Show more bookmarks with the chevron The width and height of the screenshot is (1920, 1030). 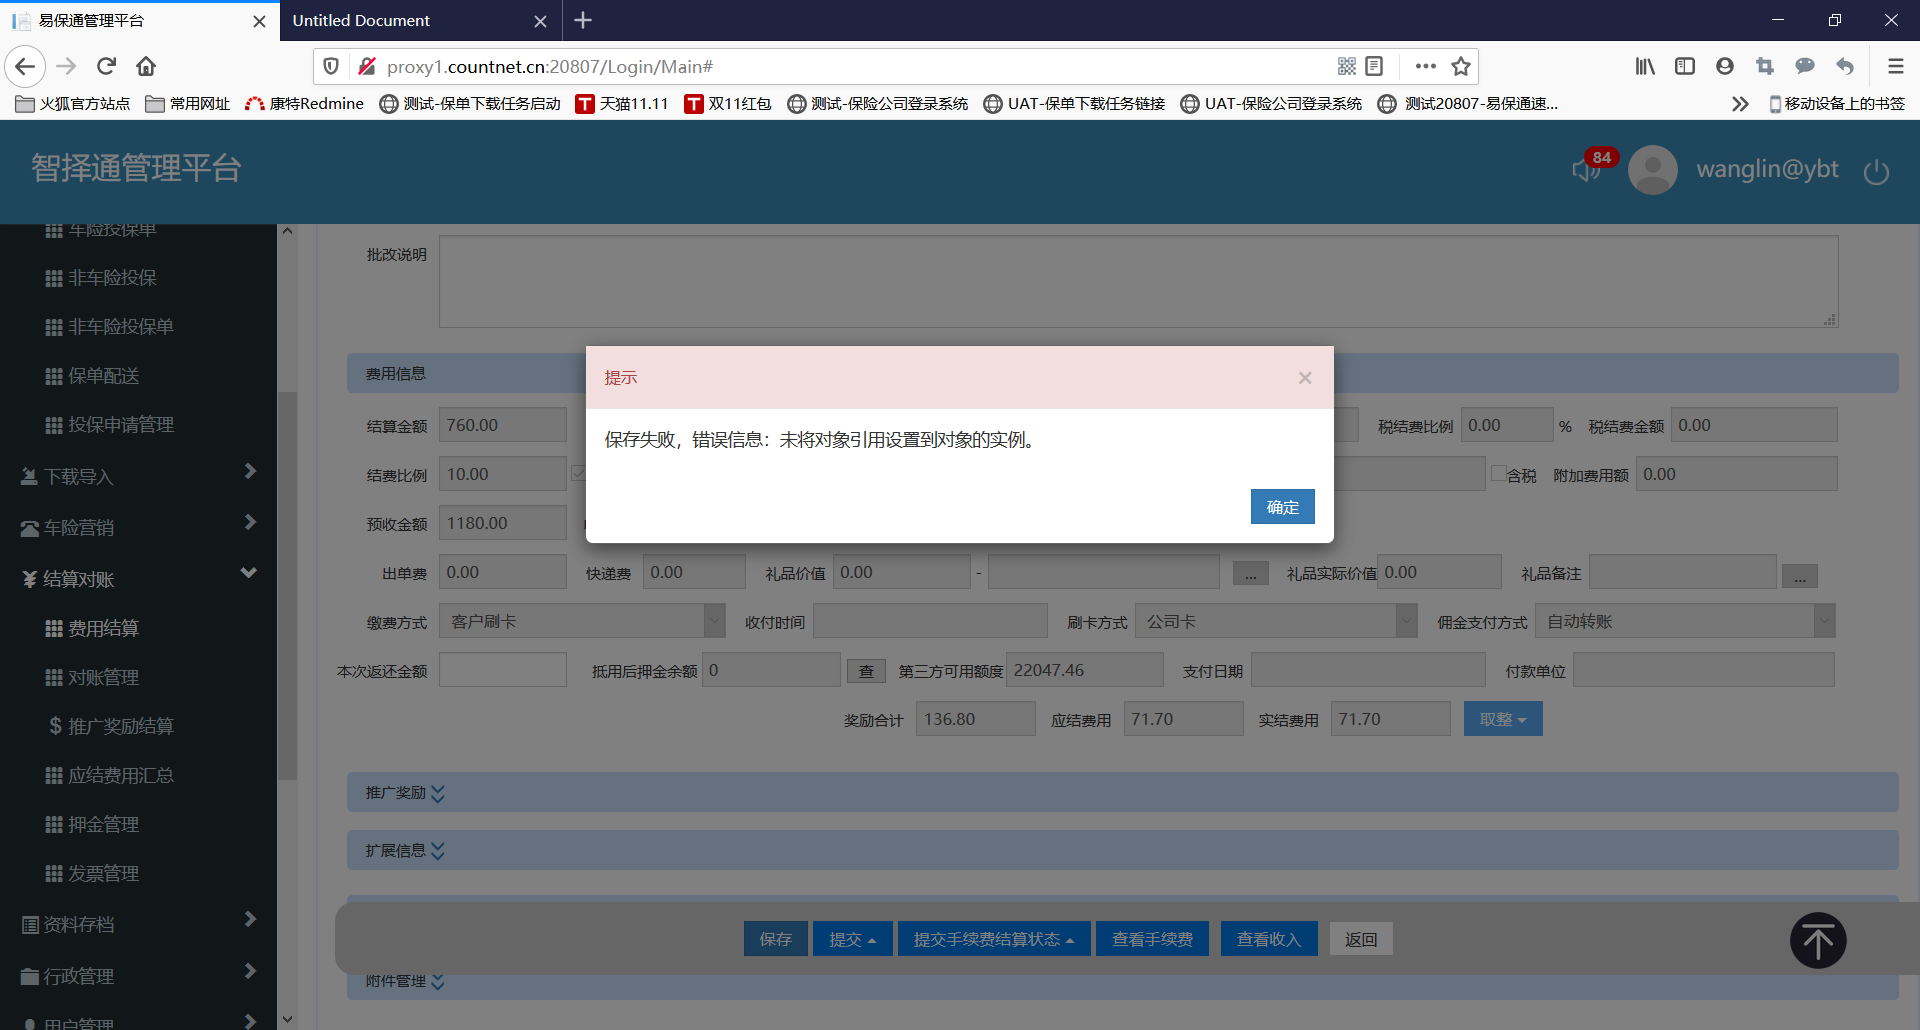pyautogui.click(x=1740, y=104)
